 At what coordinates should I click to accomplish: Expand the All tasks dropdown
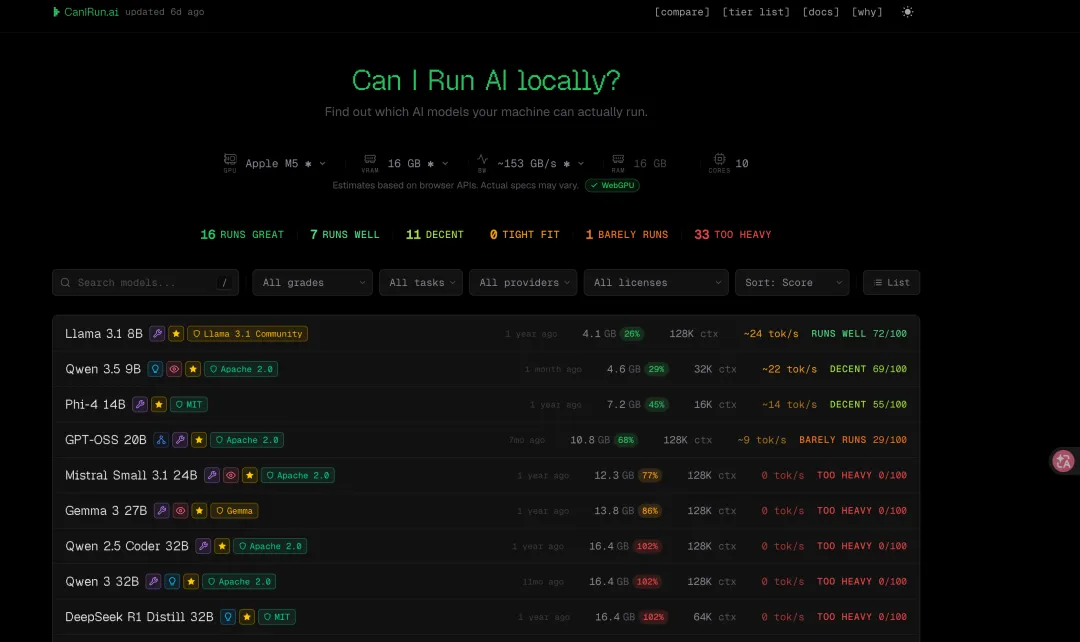(421, 282)
